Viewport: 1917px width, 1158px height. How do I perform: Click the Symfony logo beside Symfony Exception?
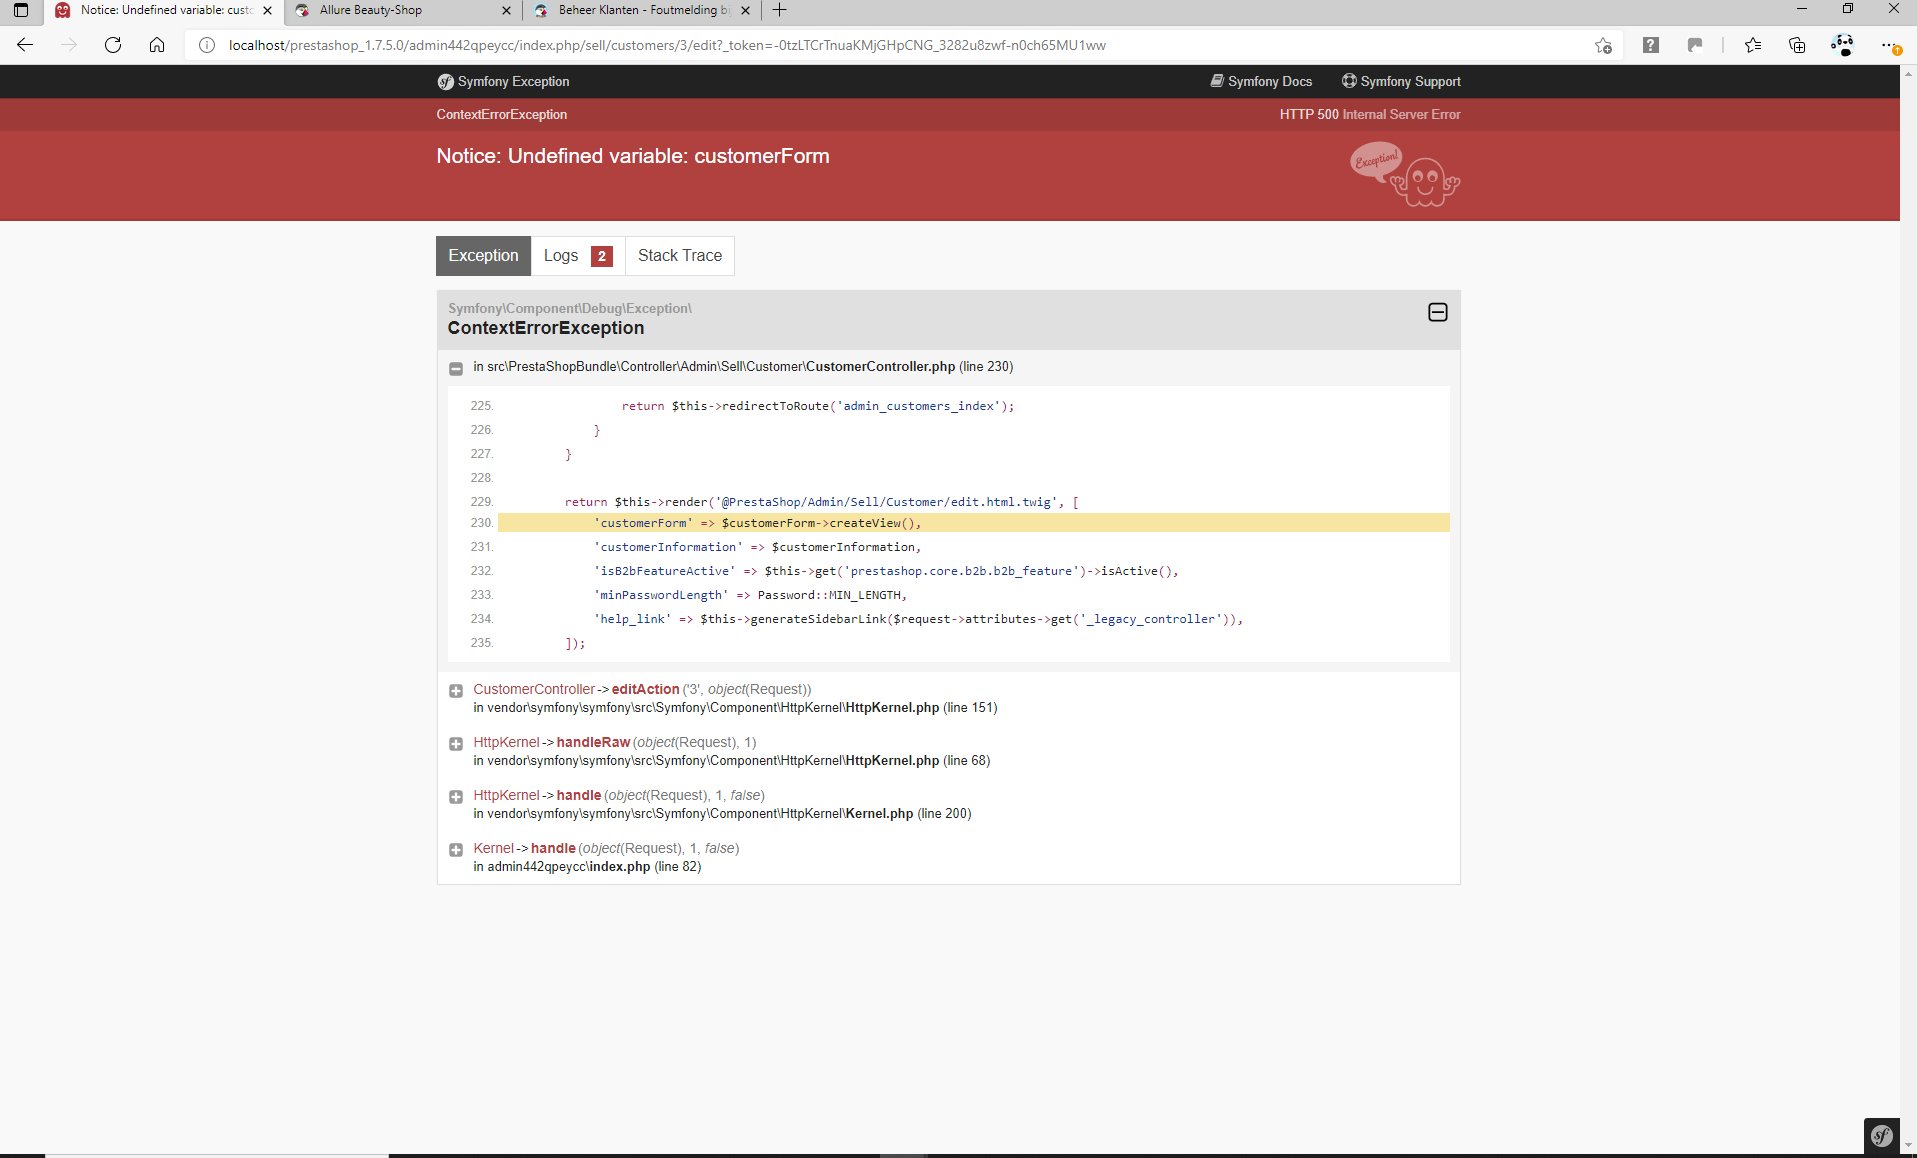[x=445, y=82]
